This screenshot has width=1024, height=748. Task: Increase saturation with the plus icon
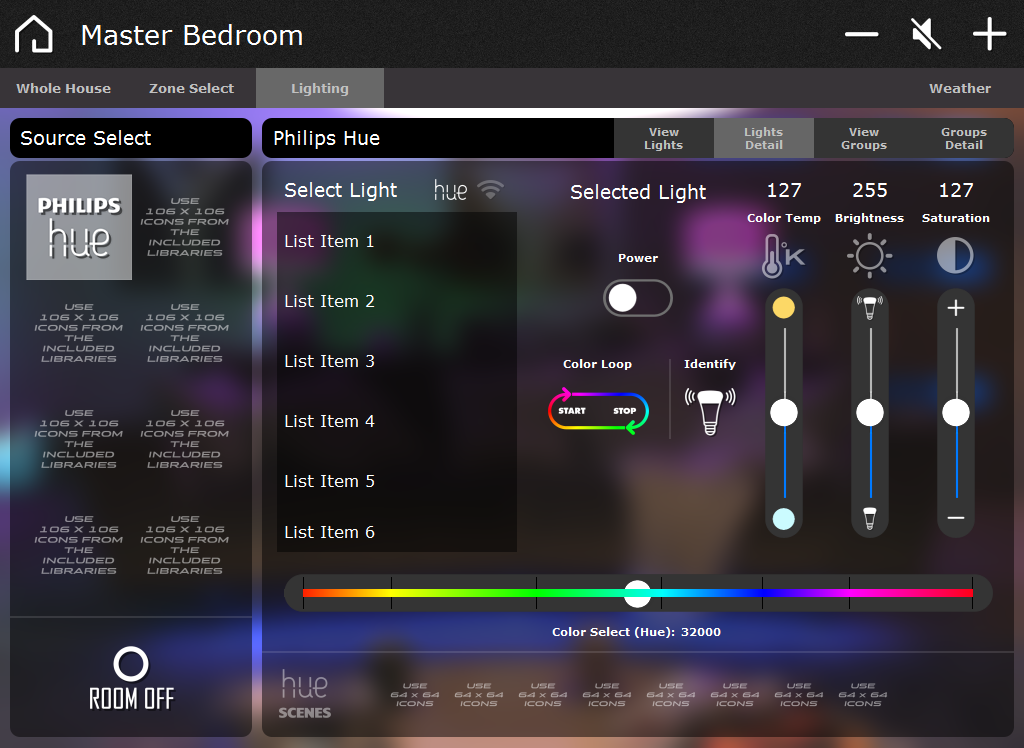955,308
